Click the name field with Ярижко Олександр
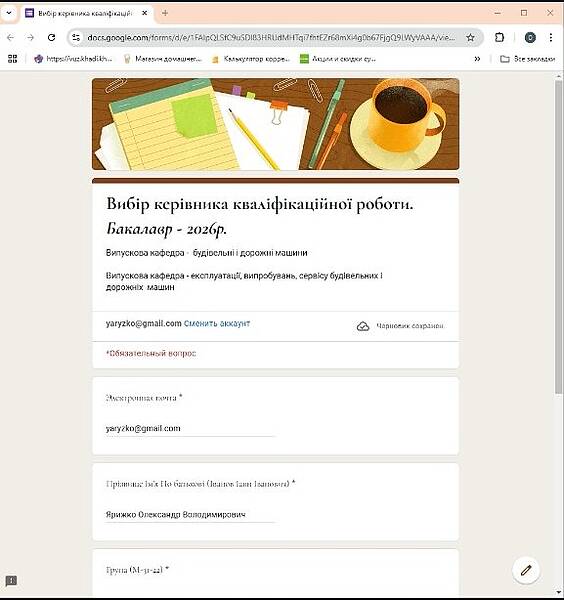 (190, 515)
